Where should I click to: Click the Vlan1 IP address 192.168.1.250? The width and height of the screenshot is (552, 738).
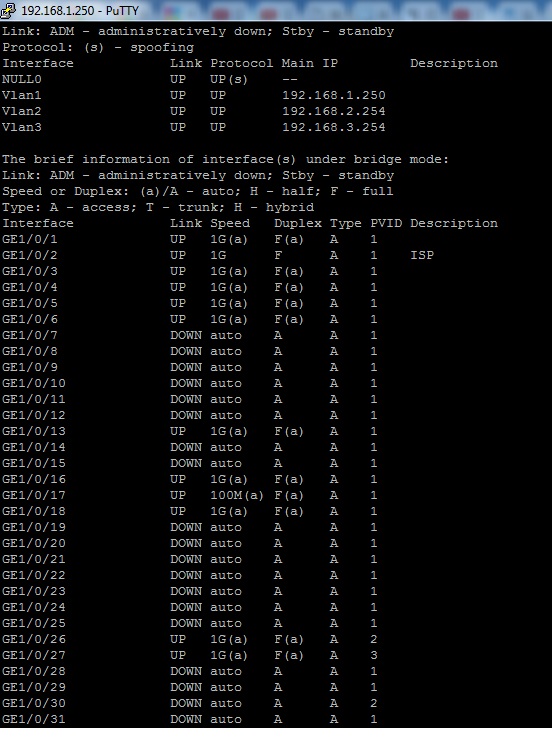coord(334,96)
